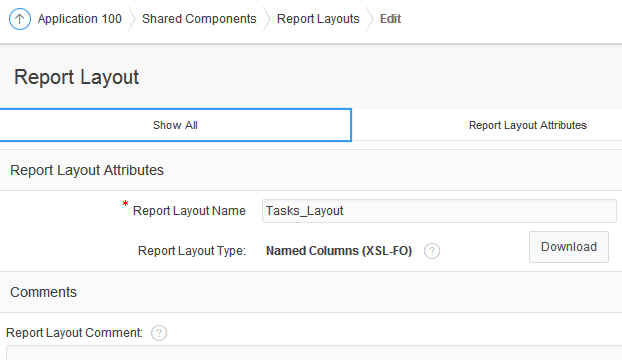622x360 pixels.
Task: Click inside the Report Layout Comment textarea
Action: 313,353
